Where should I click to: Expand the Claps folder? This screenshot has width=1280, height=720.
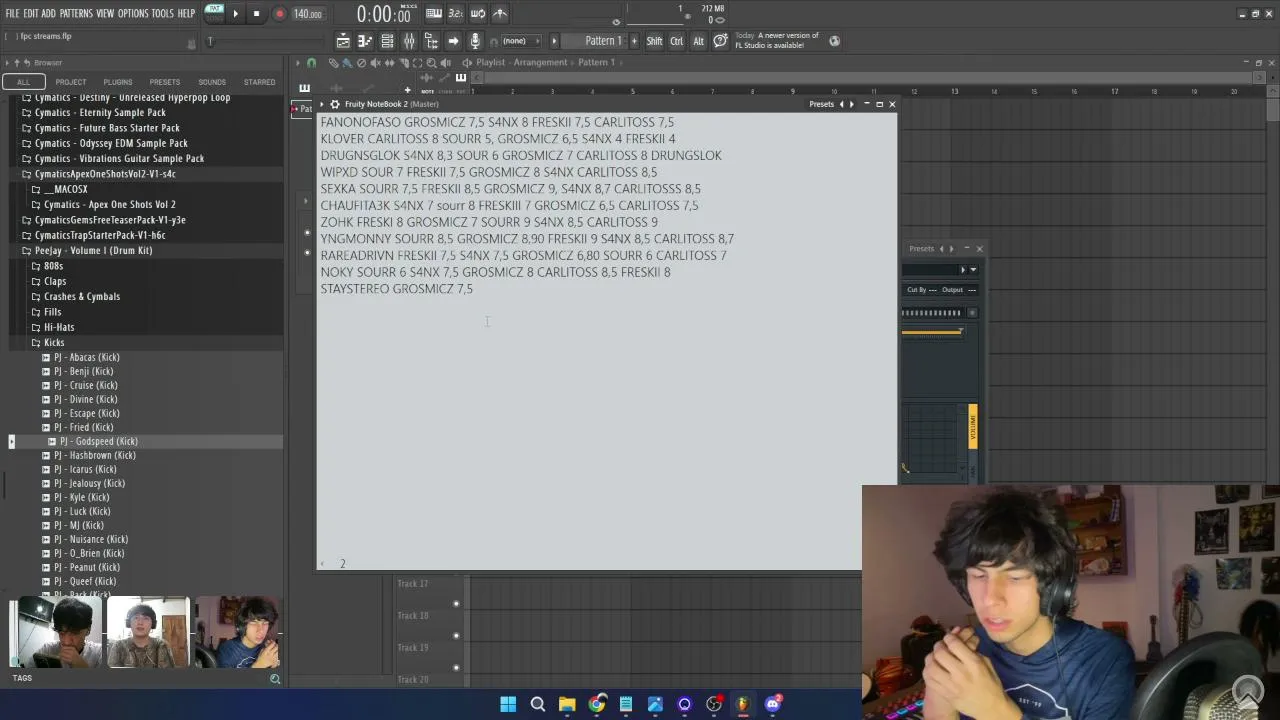(55, 282)
